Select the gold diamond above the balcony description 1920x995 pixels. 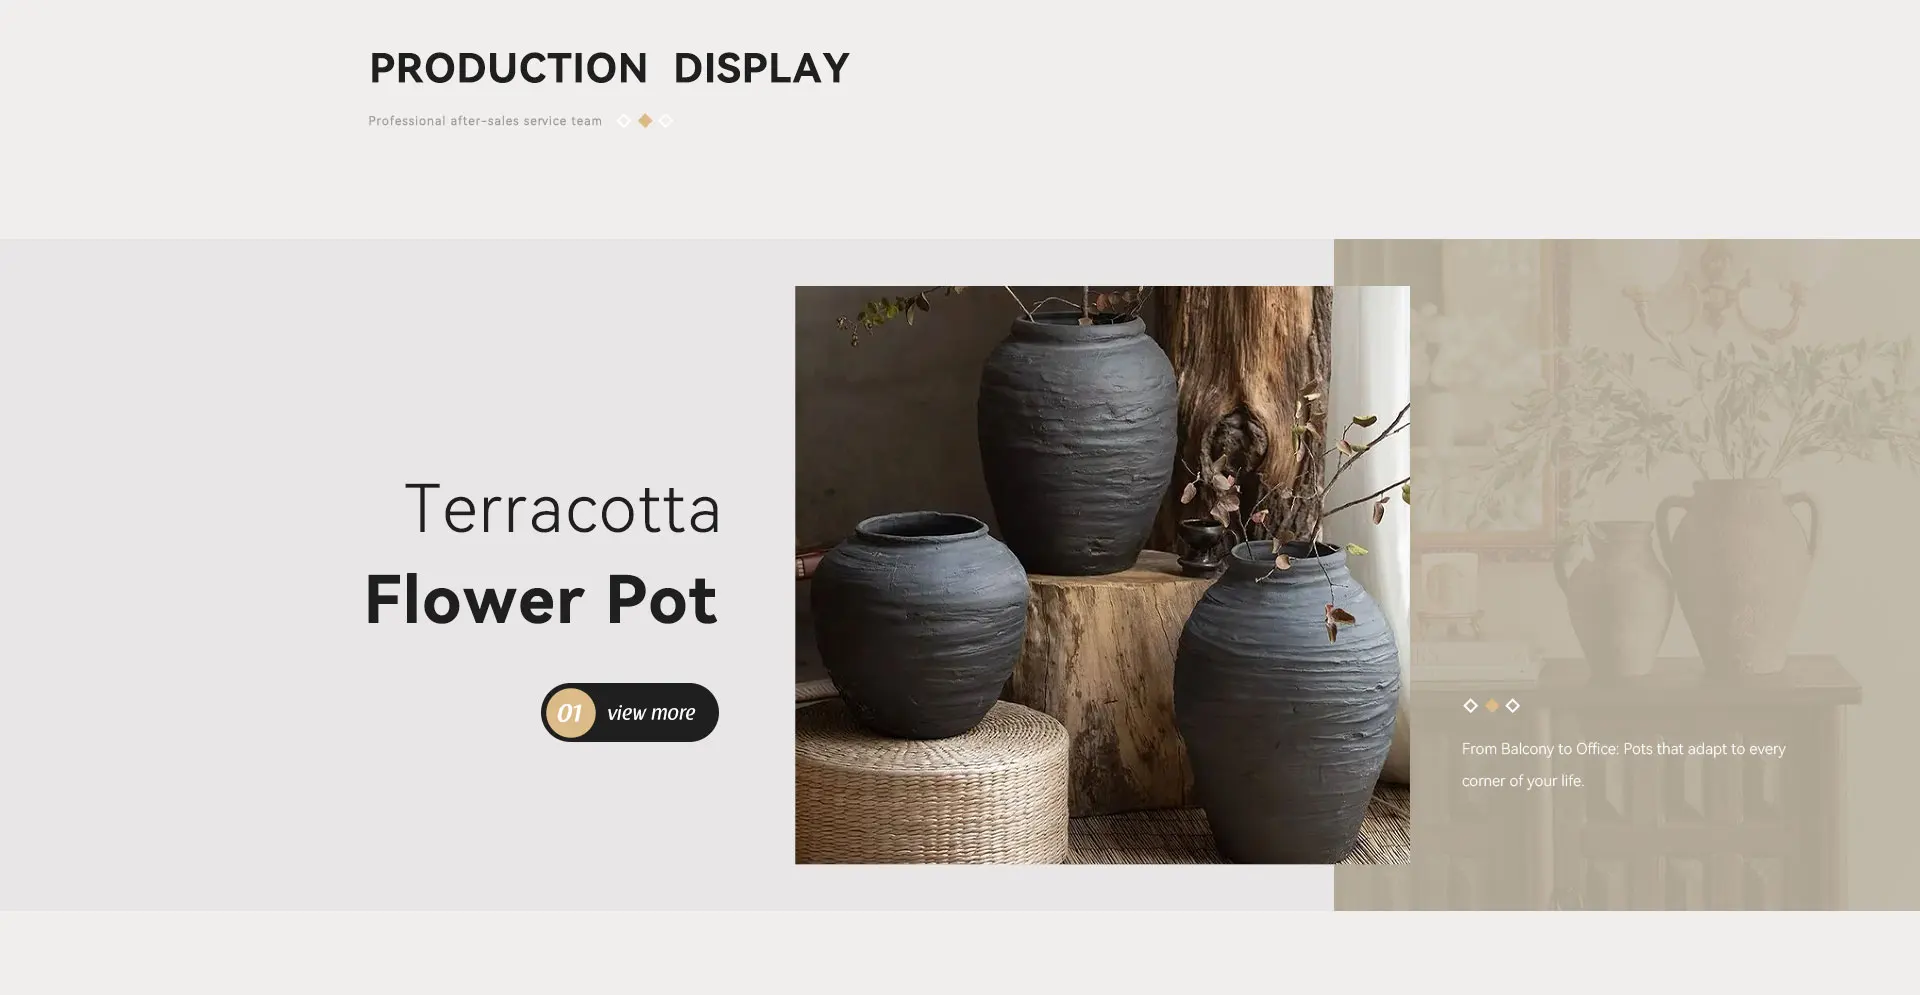[1491, 706]
